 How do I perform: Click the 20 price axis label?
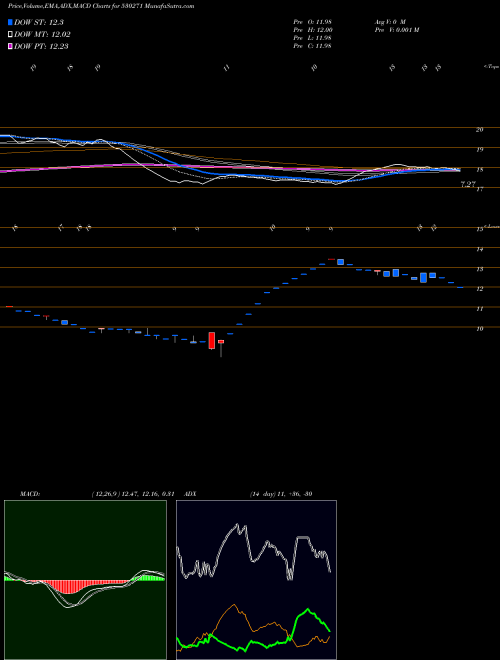(x=479, y=130)
